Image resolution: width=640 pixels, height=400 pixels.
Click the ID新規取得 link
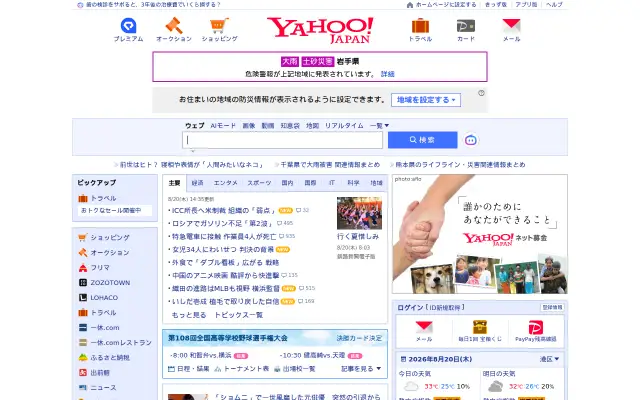(x=444, y=307)
